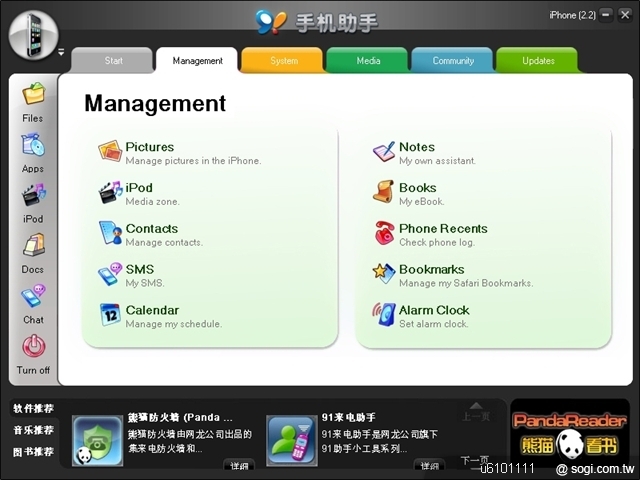
Task: Click the Turn off power icon
Action: (x=33, y=347)
